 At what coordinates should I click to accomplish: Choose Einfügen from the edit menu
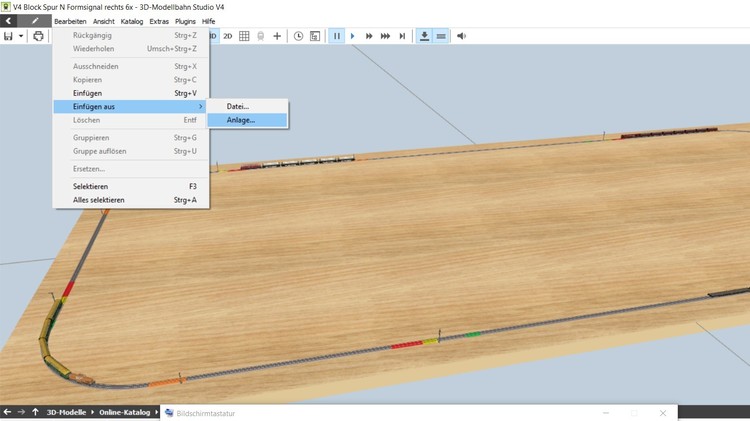pos(131,93)
